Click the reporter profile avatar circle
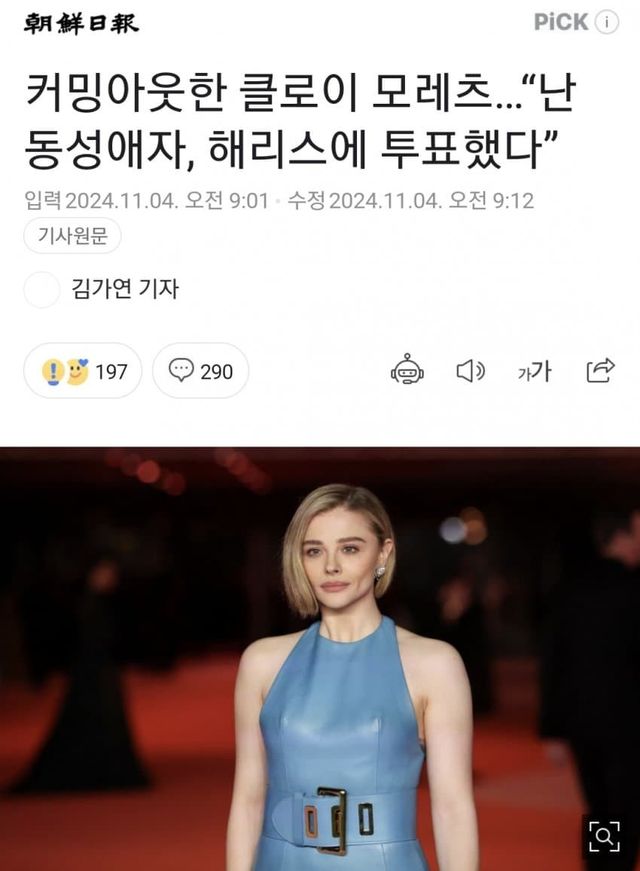Screen dimensions: 640x871 42,289
